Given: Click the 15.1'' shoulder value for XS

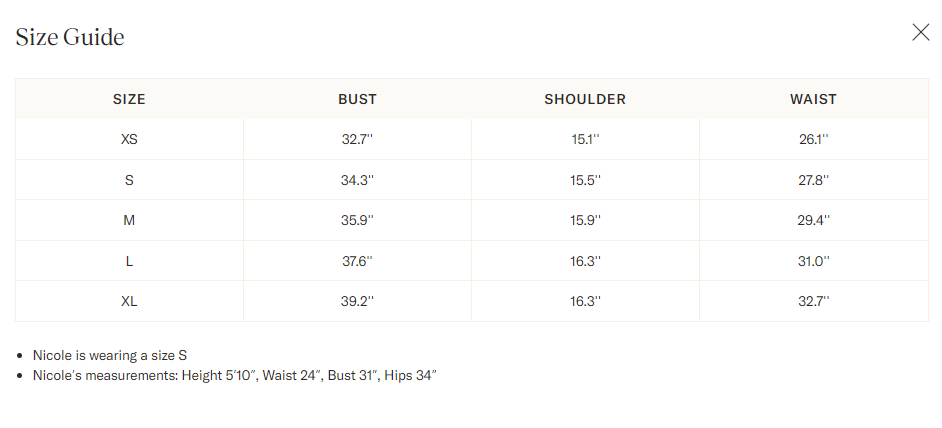Looking at the screenshot, I should tap(585, 139).
